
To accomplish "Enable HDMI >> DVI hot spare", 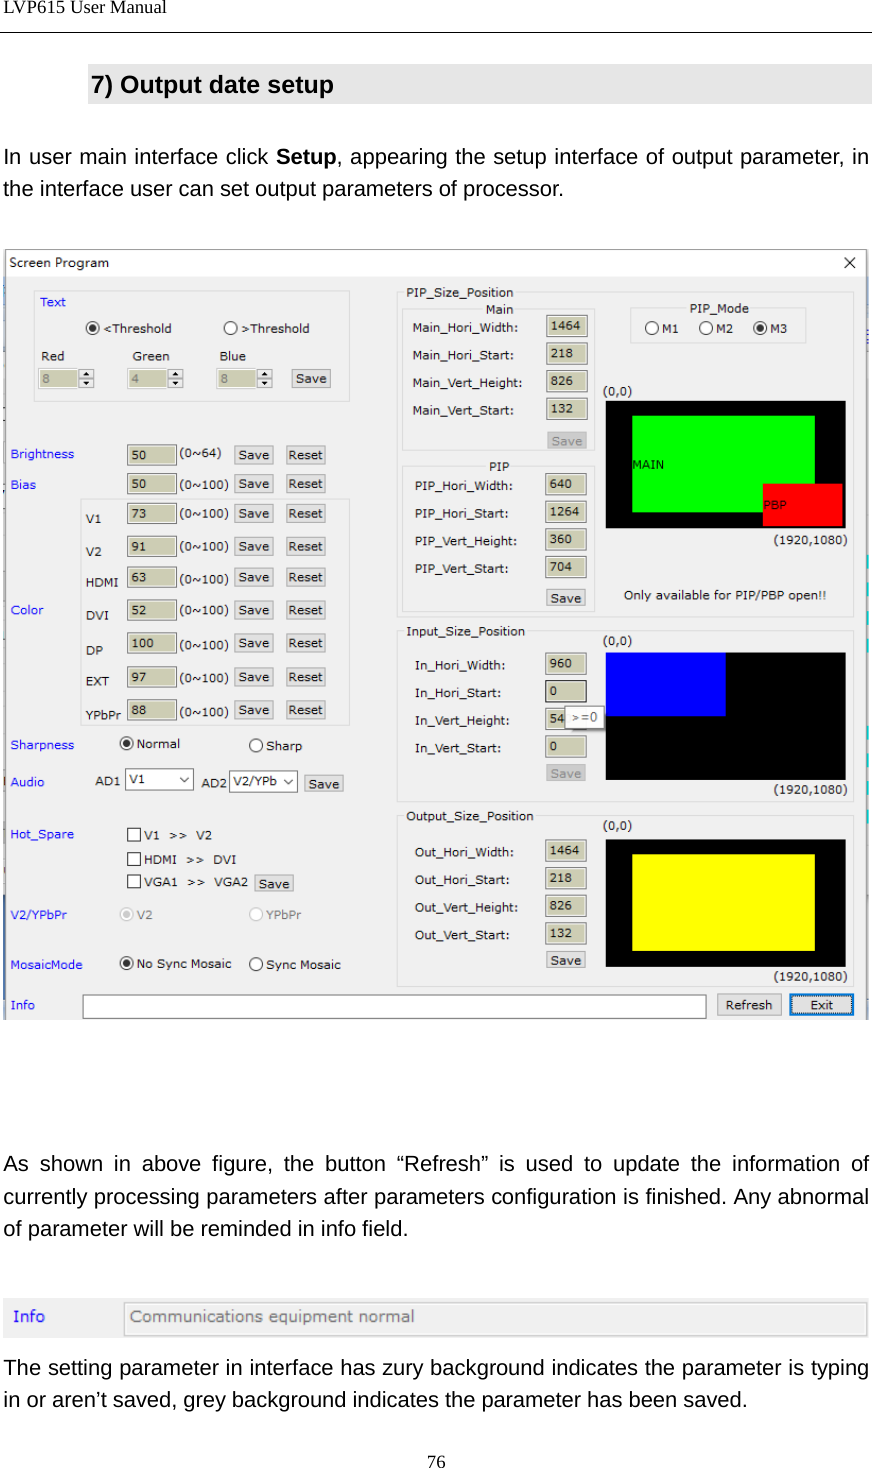I will (x=134, y=859).
